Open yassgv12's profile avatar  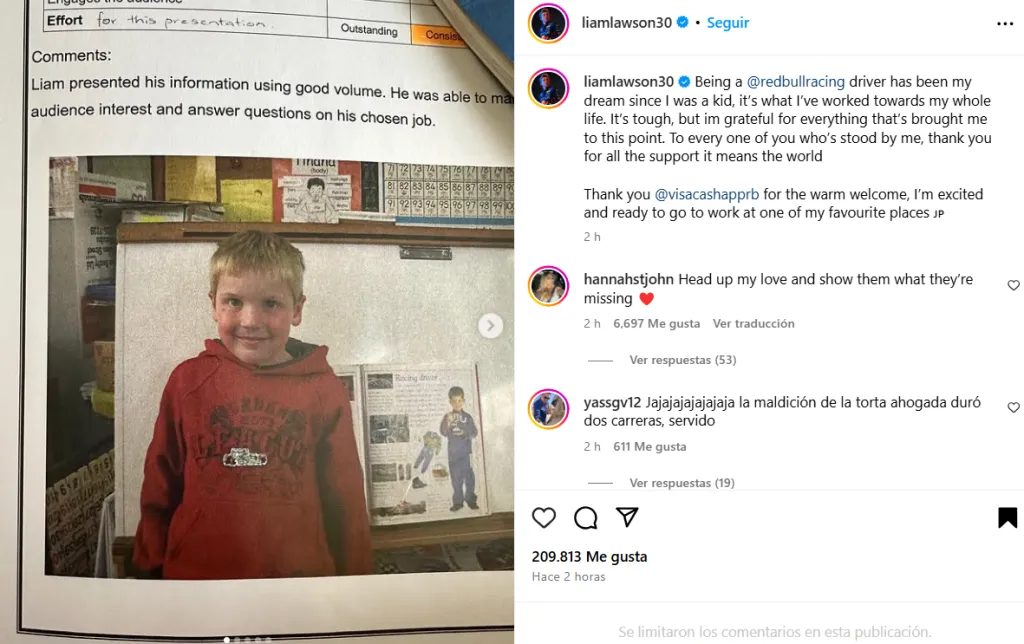click(549, 409)
